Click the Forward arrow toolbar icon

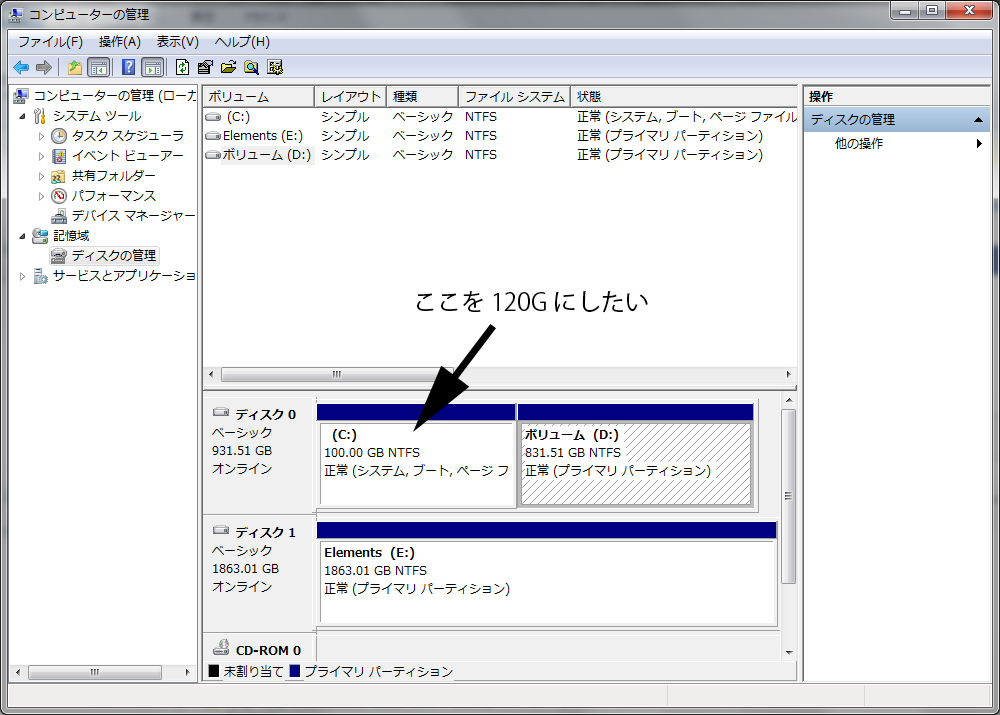pyautogui.click(x=44, y=67)
